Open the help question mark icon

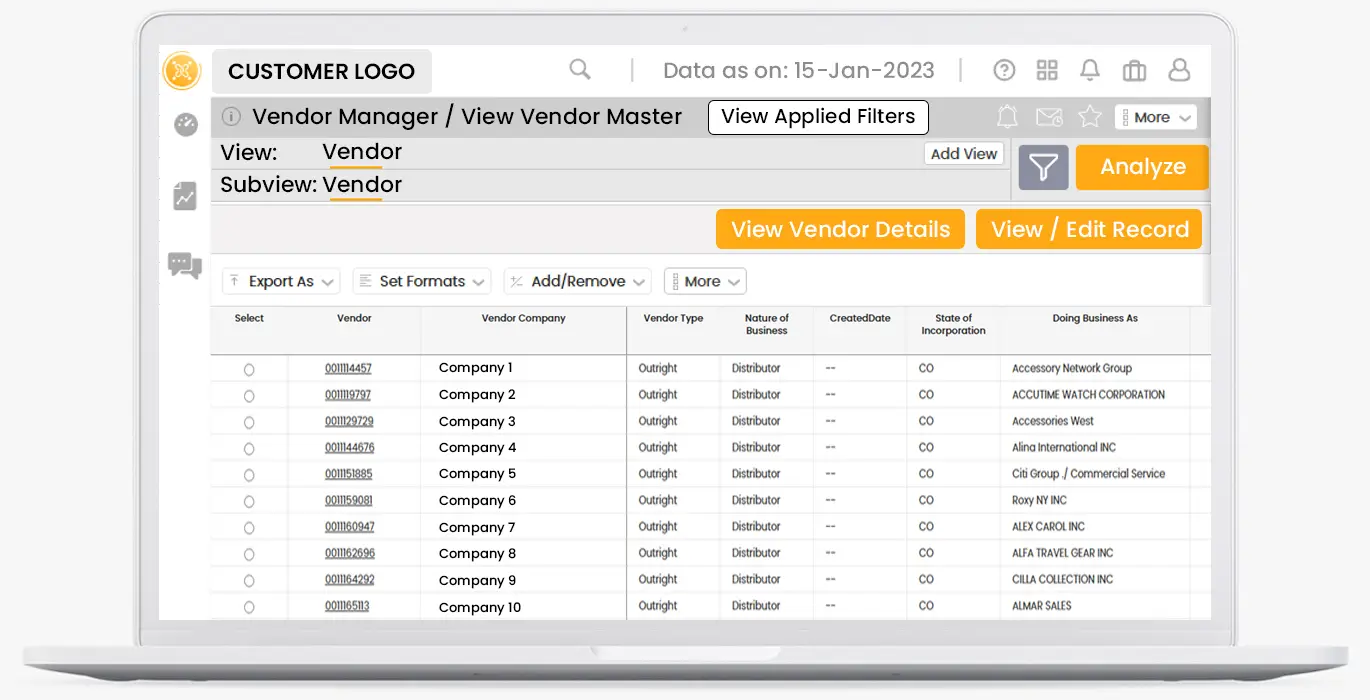coord(1004,70)
